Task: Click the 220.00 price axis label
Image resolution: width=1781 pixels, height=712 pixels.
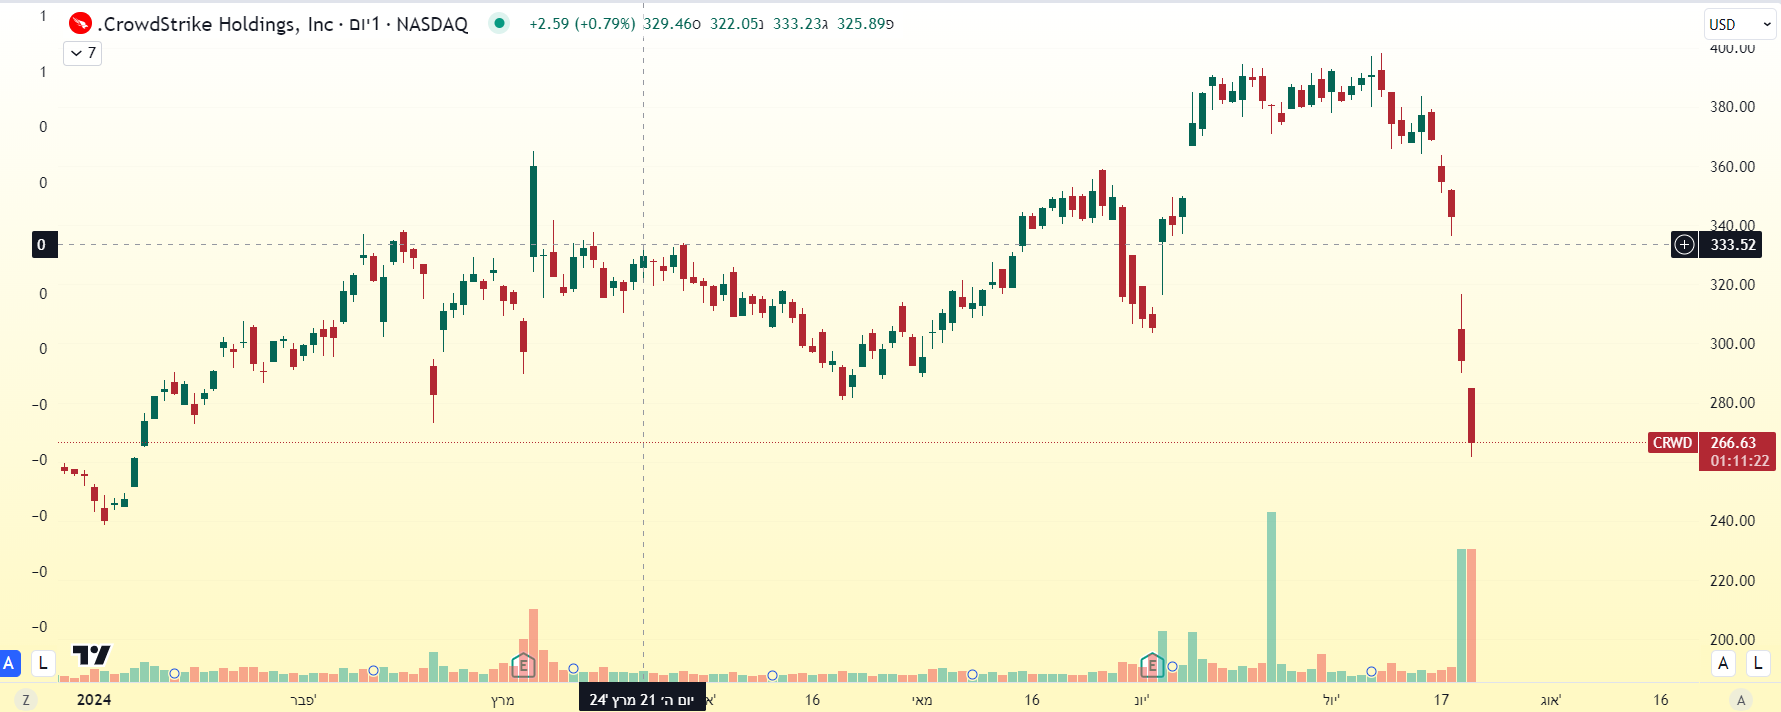Action: [1732, 580]
